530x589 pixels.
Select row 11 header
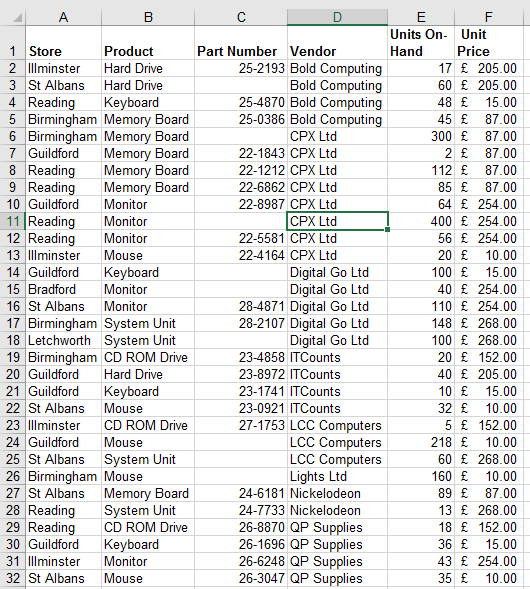tap(12, 221)
